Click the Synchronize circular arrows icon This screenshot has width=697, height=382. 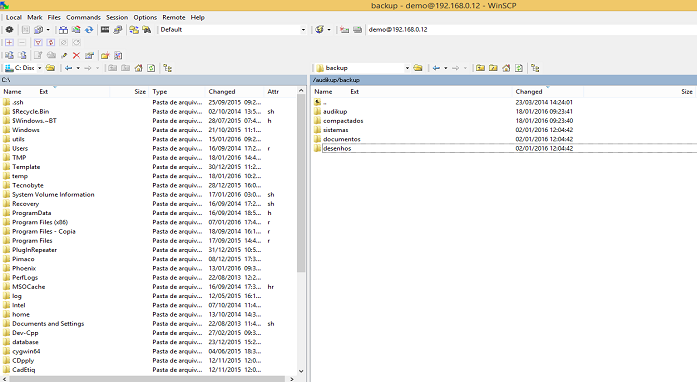(x=89, y=30)
